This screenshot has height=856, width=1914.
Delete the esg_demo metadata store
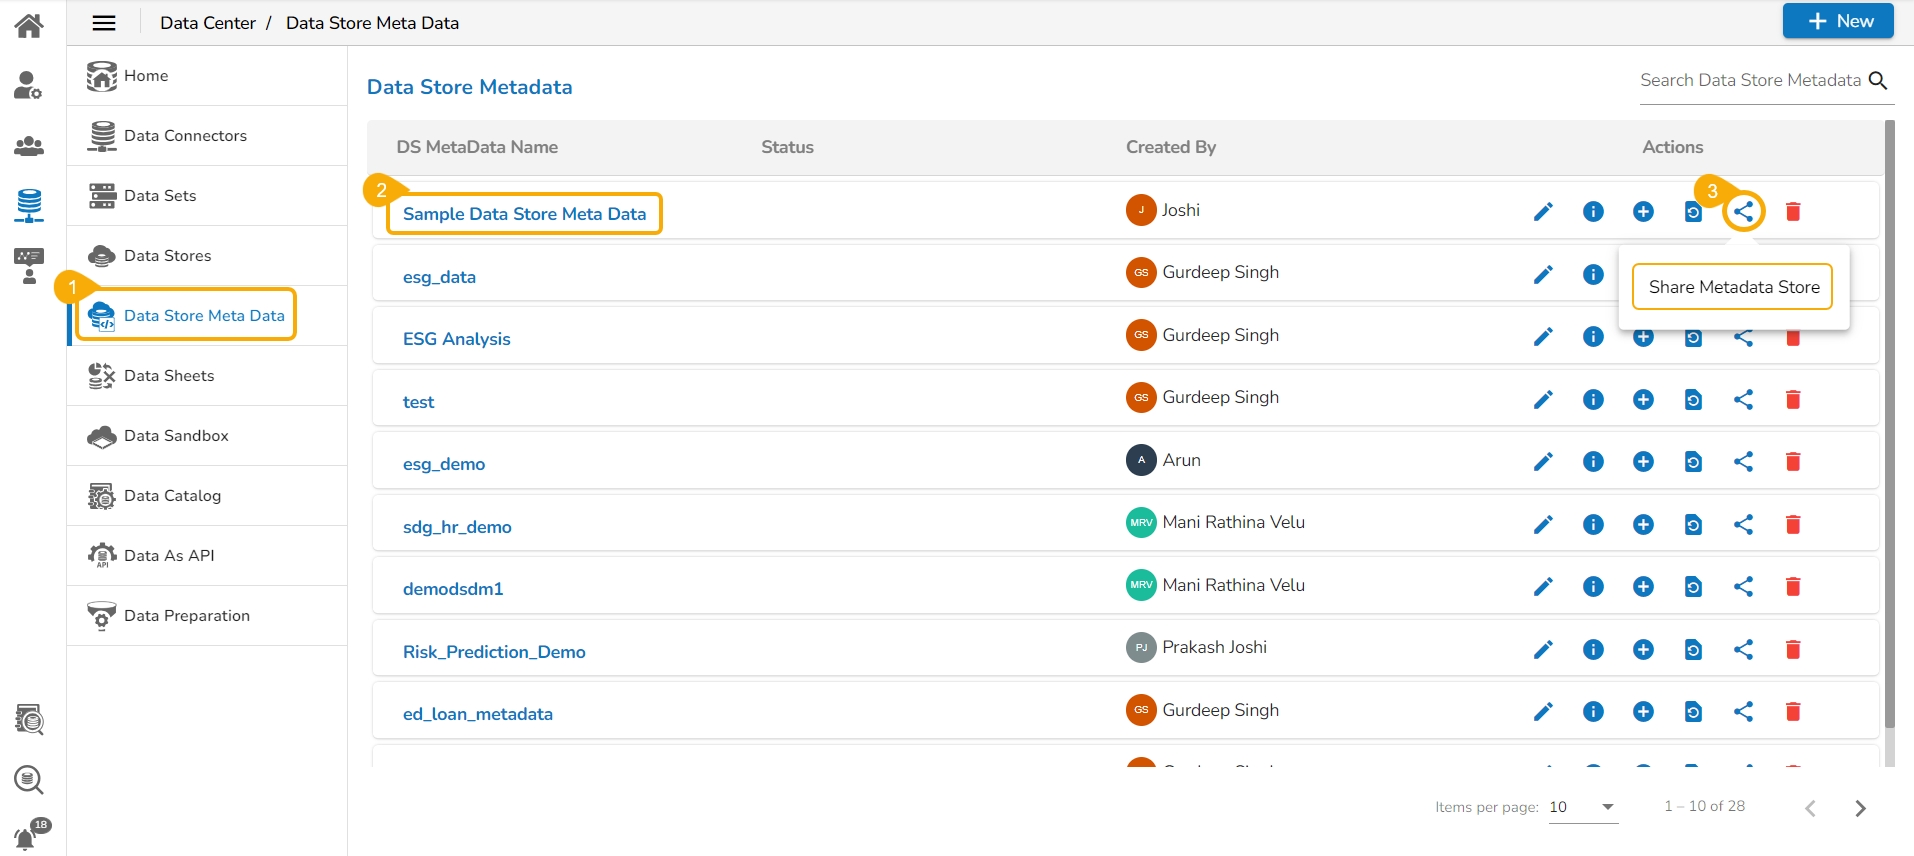click(x=1792, y=462)
